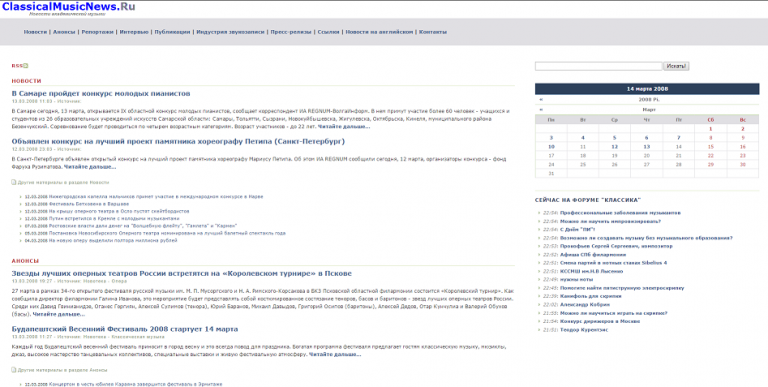Open the Ссылки menu item
Viewport: 768px width, 387px height.
click(328, 32)
